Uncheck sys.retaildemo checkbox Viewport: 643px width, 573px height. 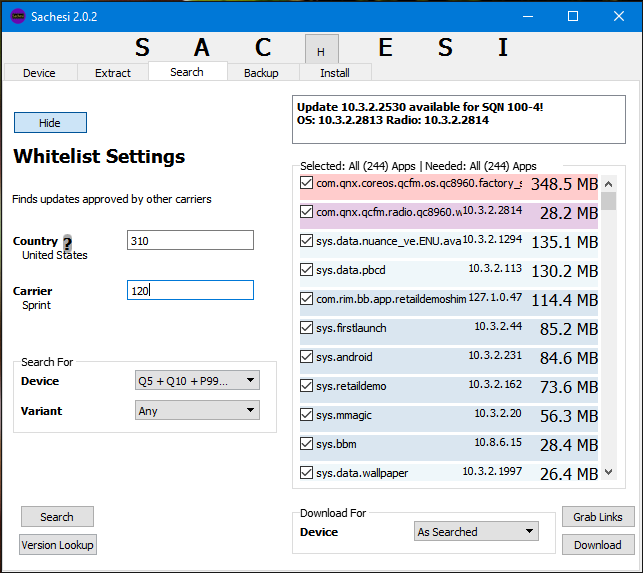pyautogui.click(x=306, y=386)
